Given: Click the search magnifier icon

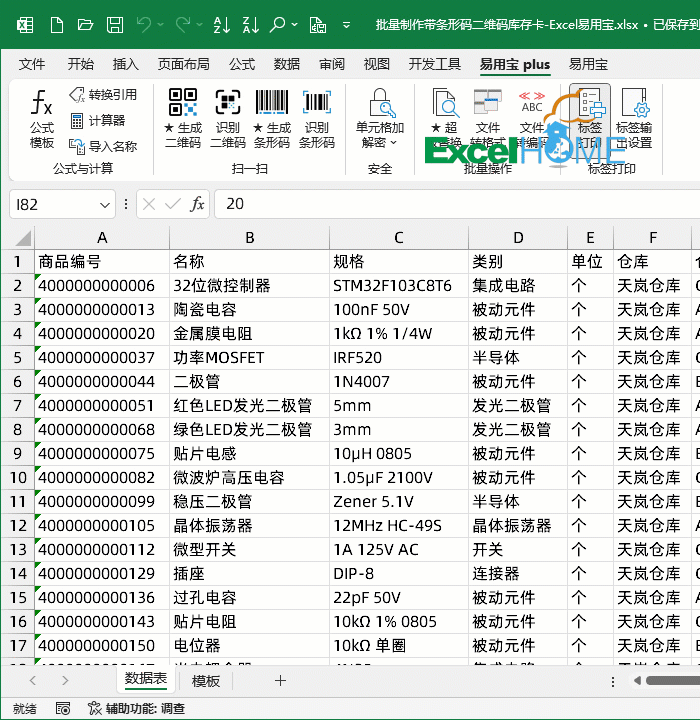Looking at the screenshot, I should pos(277,24).
